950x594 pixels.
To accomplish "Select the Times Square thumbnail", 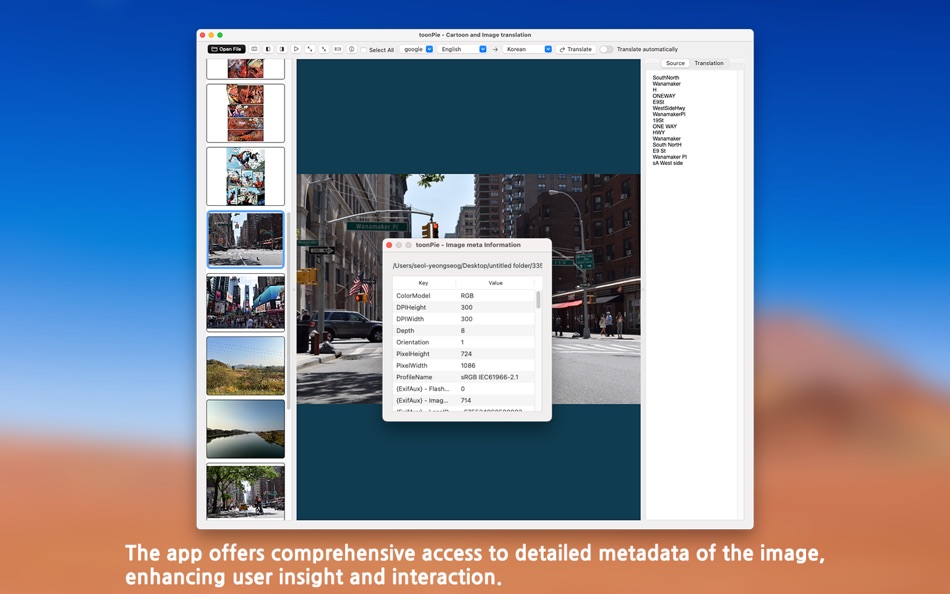I will [x=245, y=302].
